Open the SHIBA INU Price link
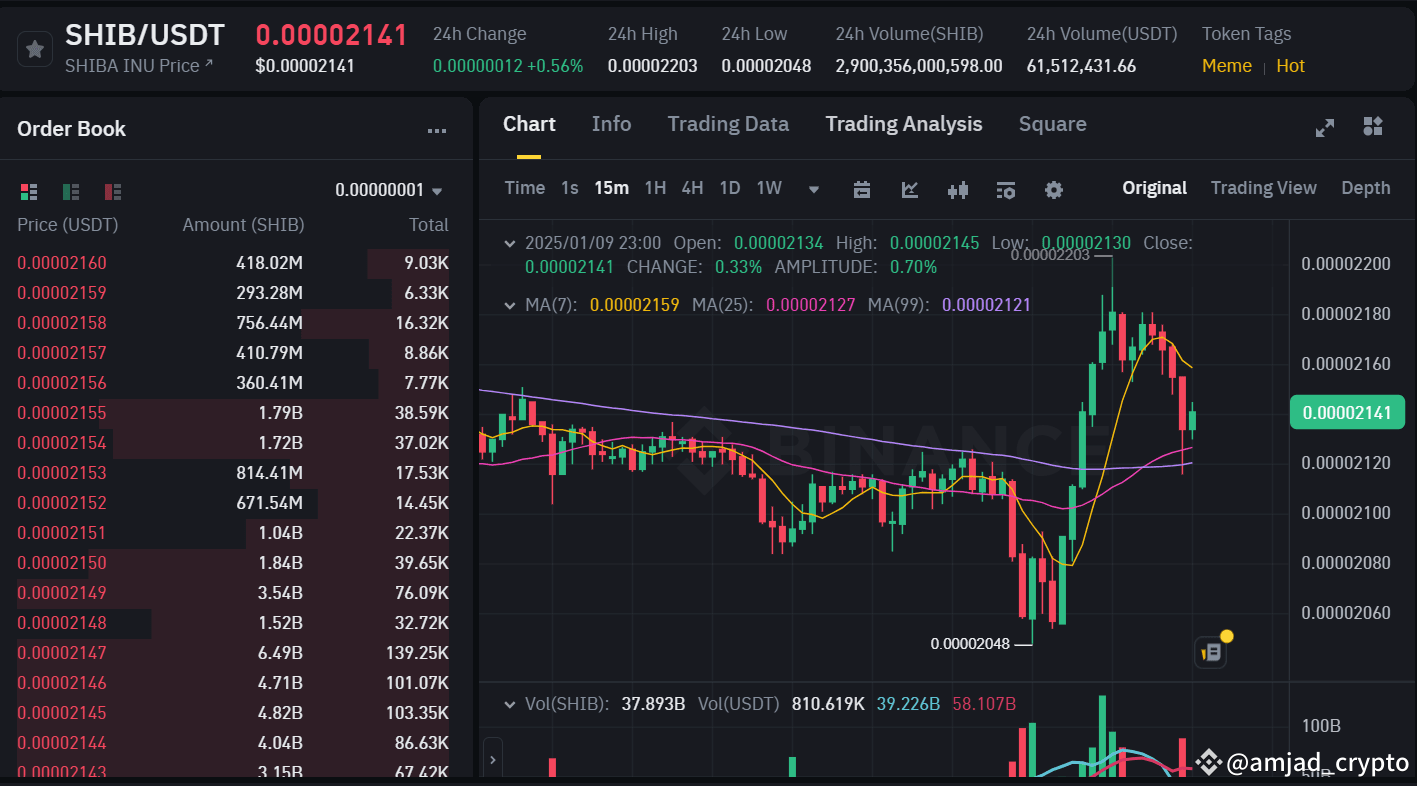The width and height of the screenshot is (1417, 786). (x=139, y=66)
